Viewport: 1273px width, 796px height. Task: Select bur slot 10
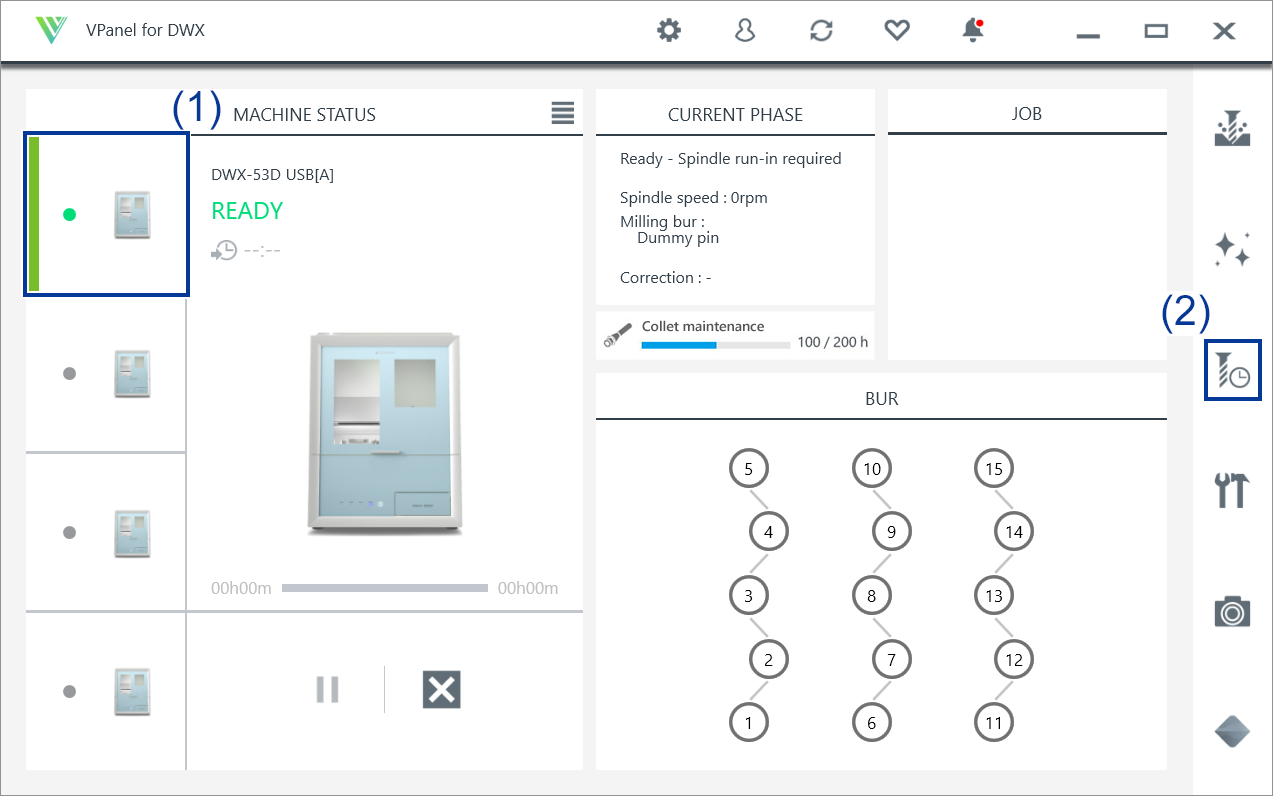click(872, 468)
